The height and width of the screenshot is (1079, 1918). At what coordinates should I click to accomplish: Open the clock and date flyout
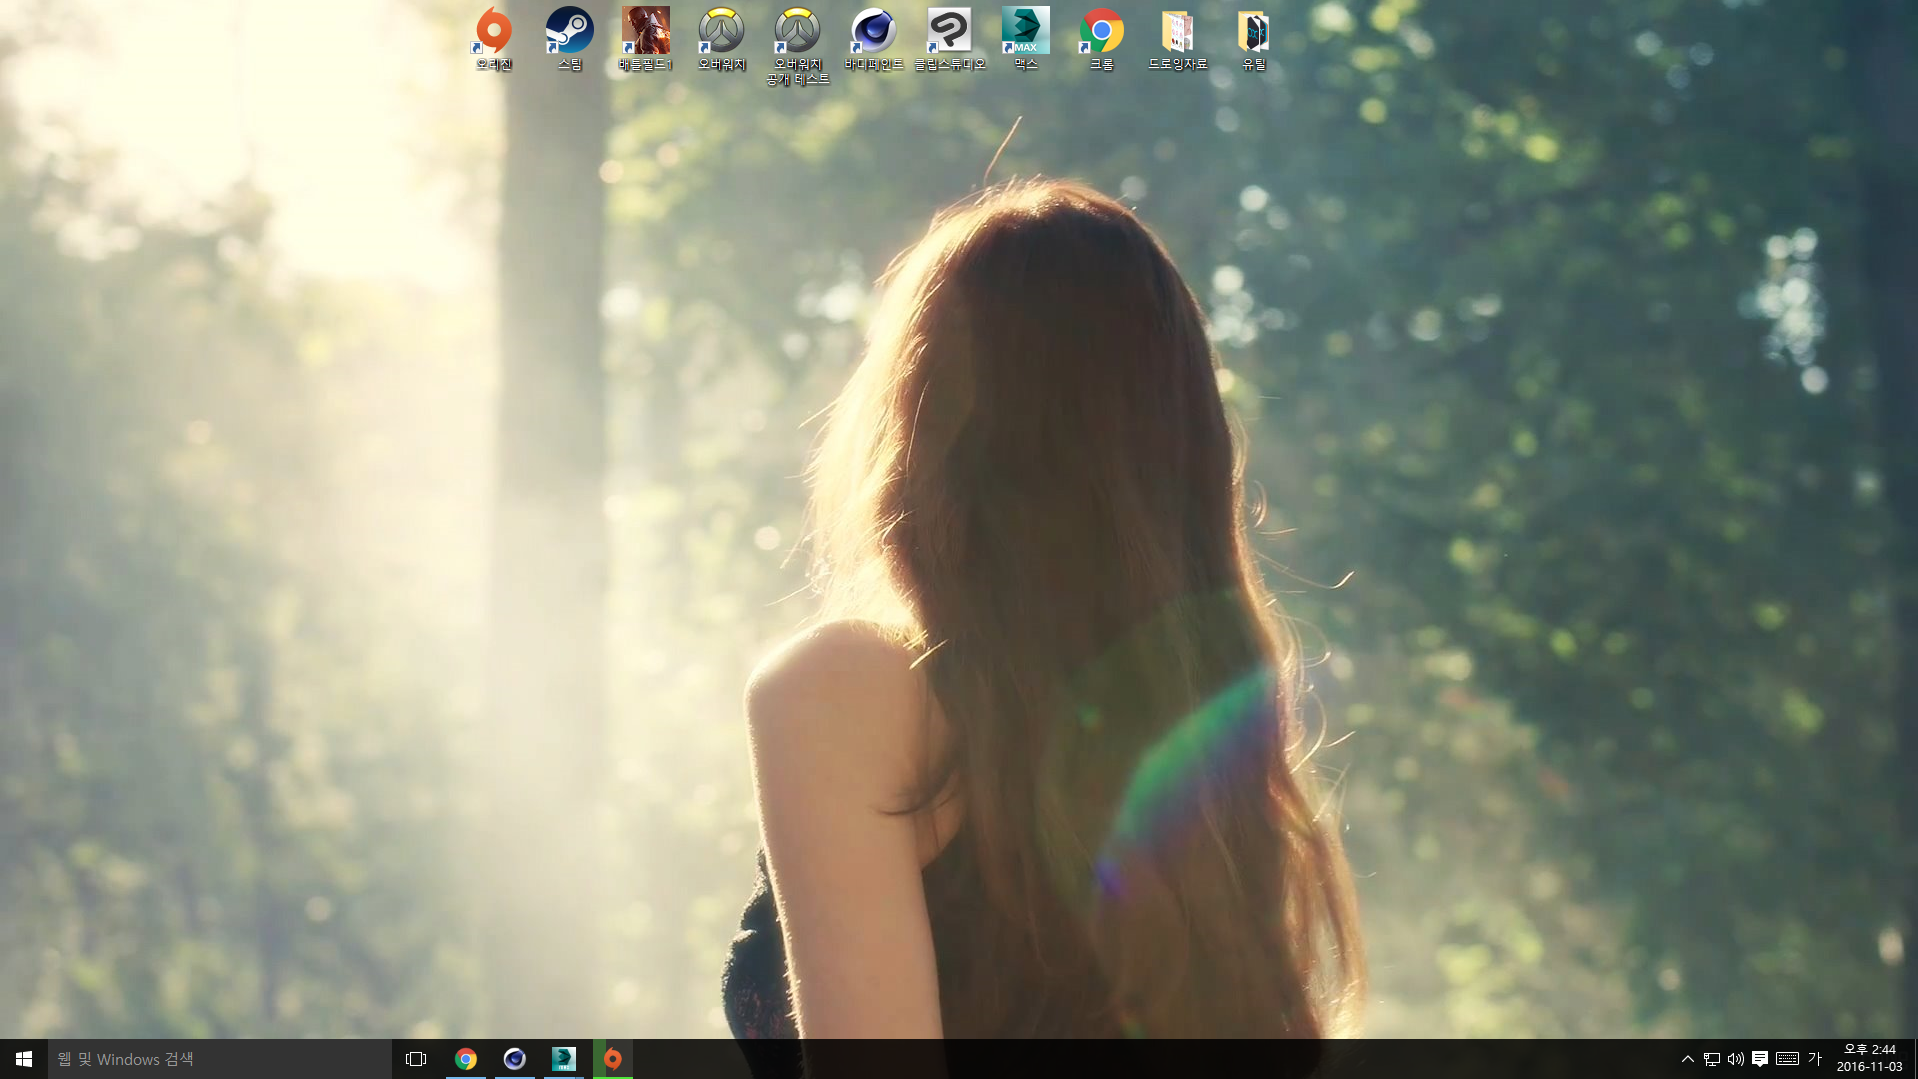click(x=1869, y=1058)
